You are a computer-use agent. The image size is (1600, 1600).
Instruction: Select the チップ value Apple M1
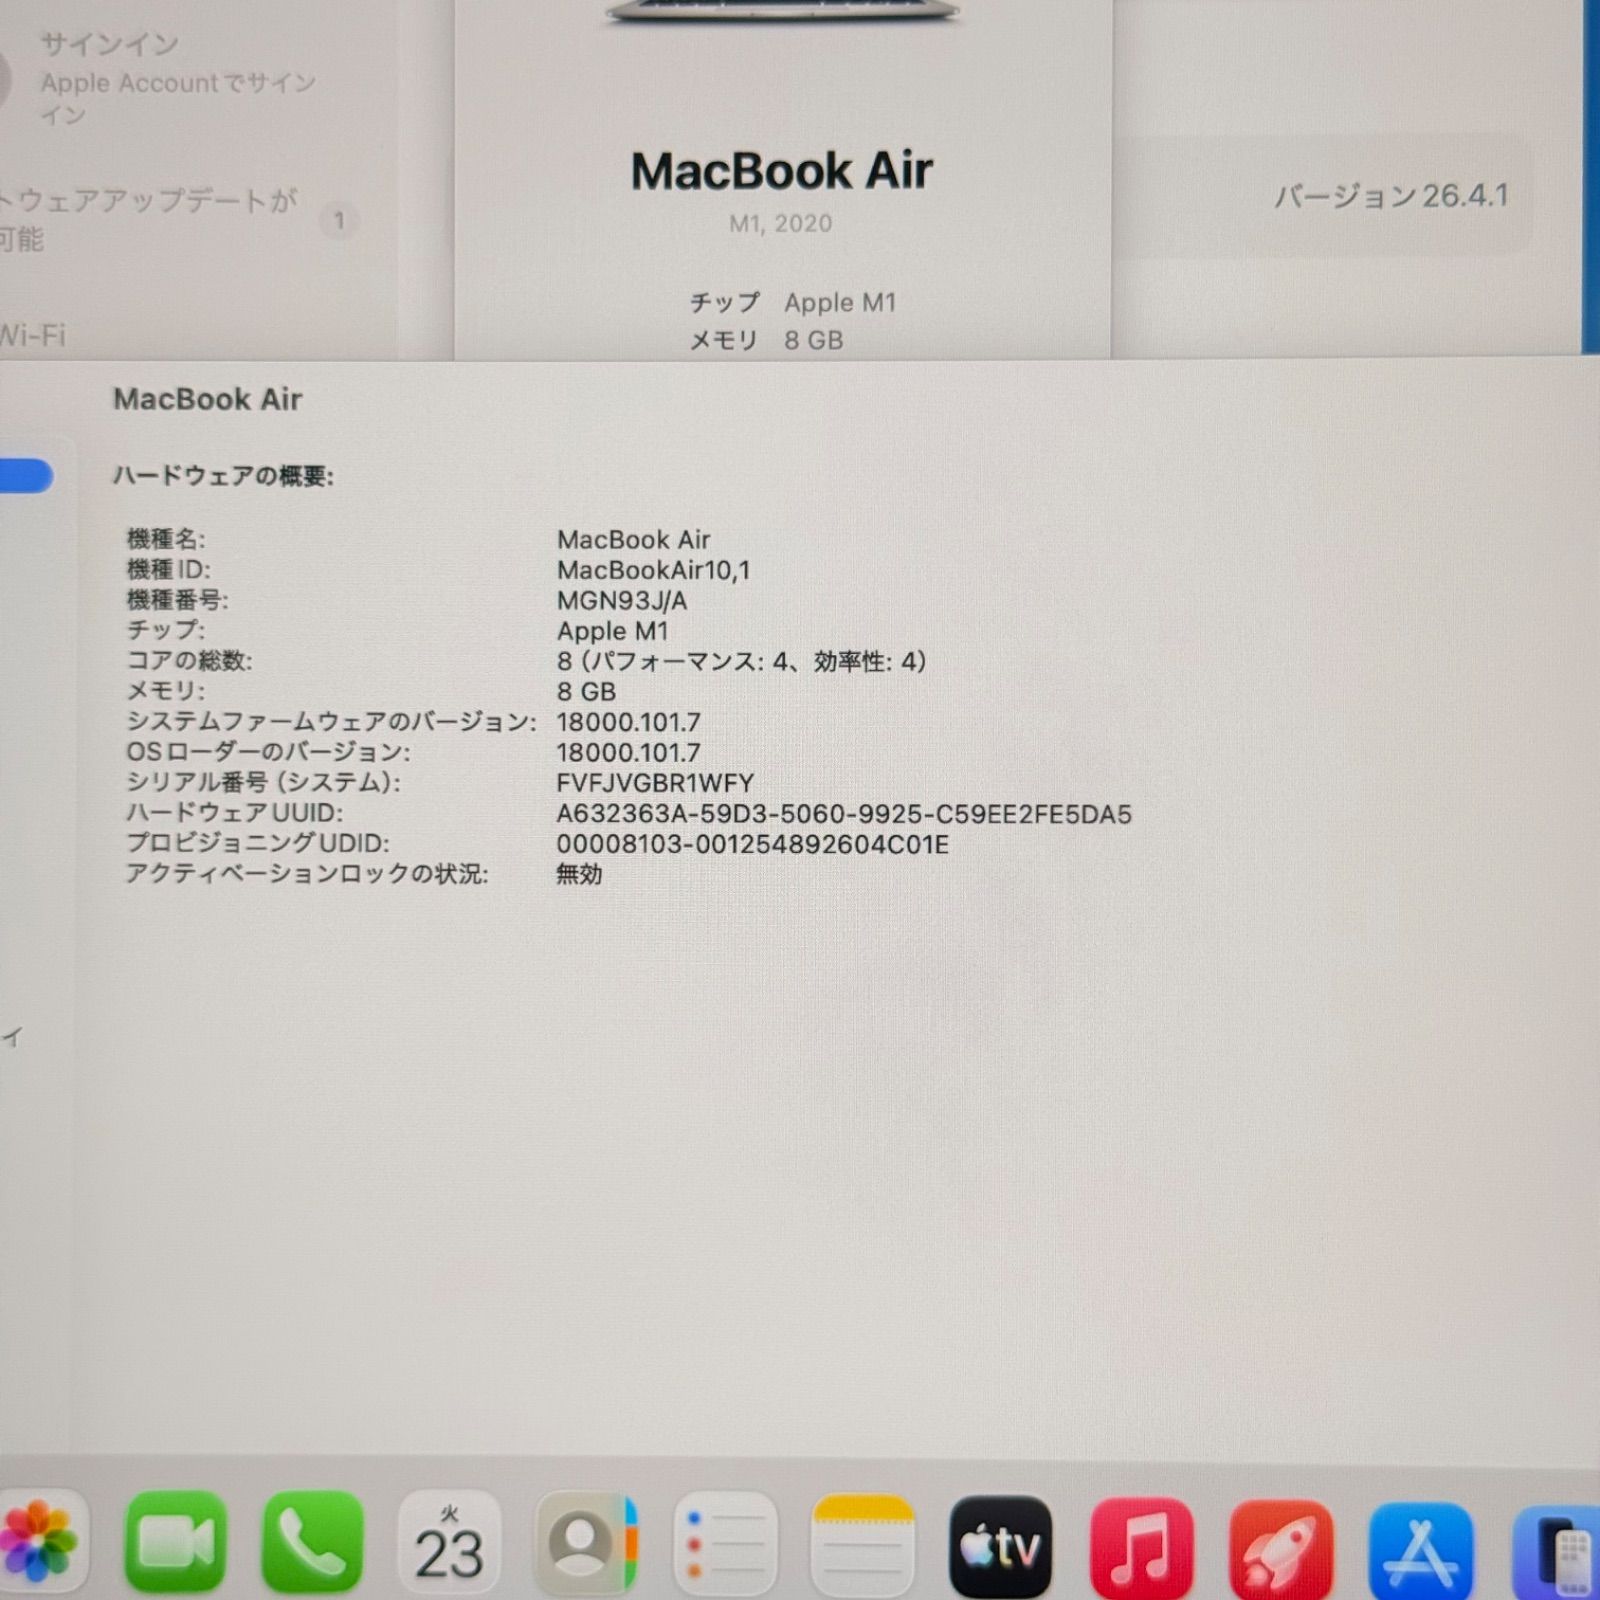point(612,631)
